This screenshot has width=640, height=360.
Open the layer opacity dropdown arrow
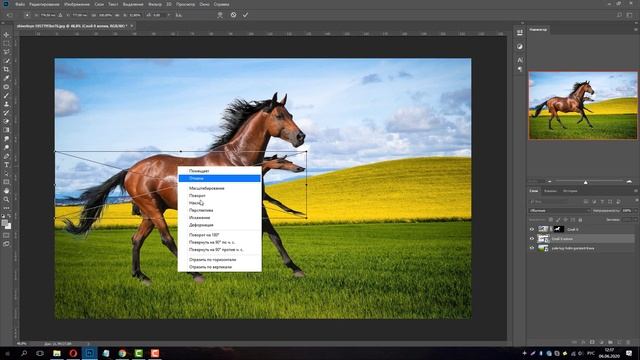[x=635, y=211]
